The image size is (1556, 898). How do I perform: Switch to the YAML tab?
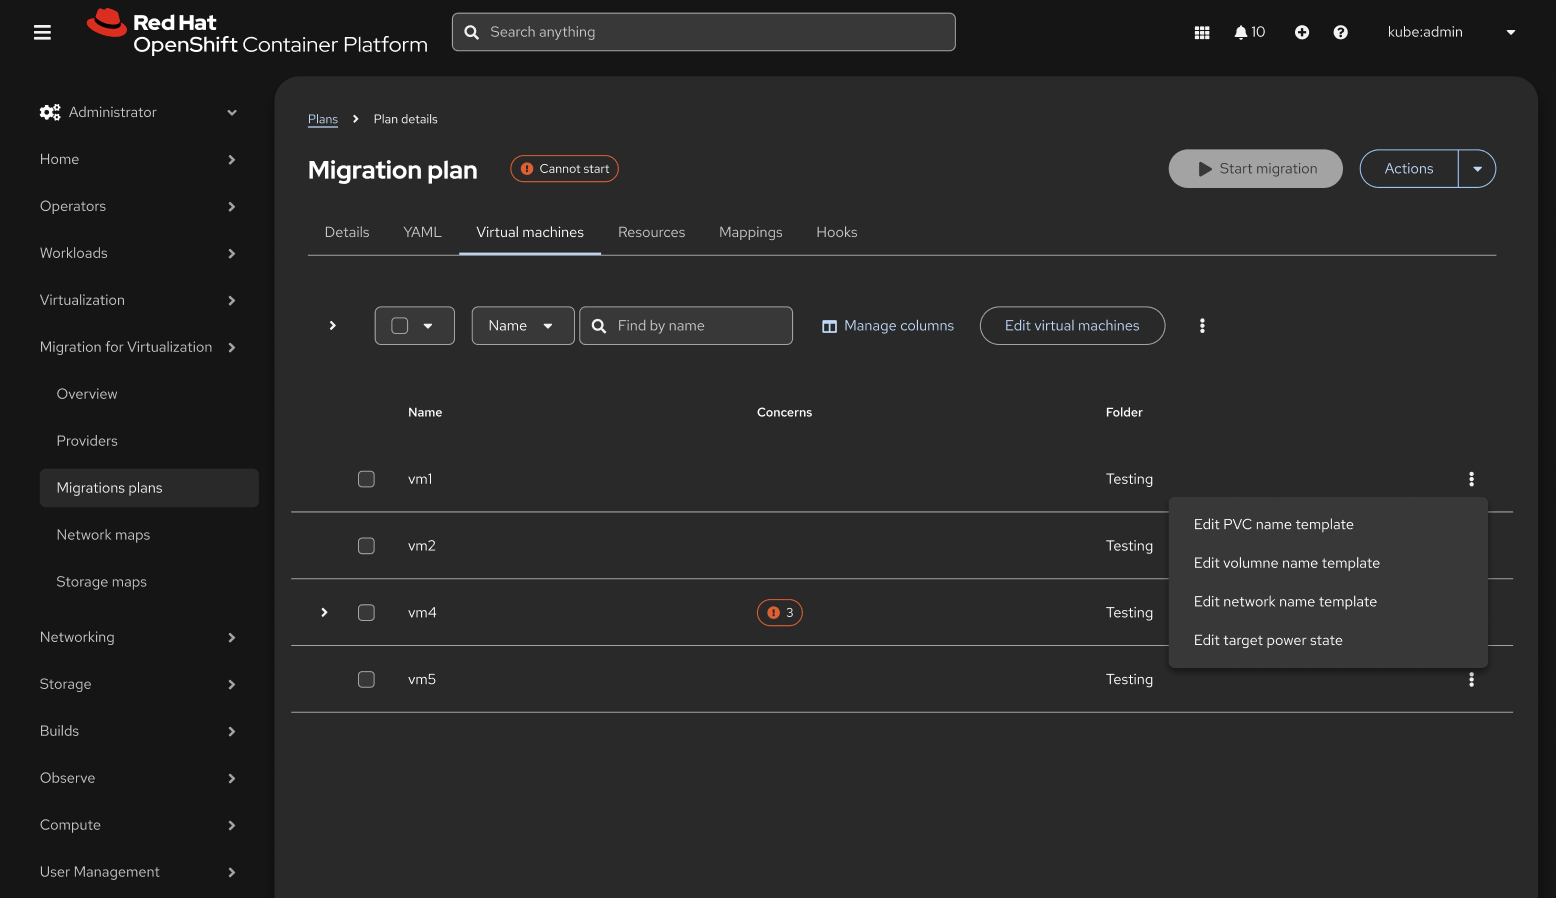click(422, 232)
